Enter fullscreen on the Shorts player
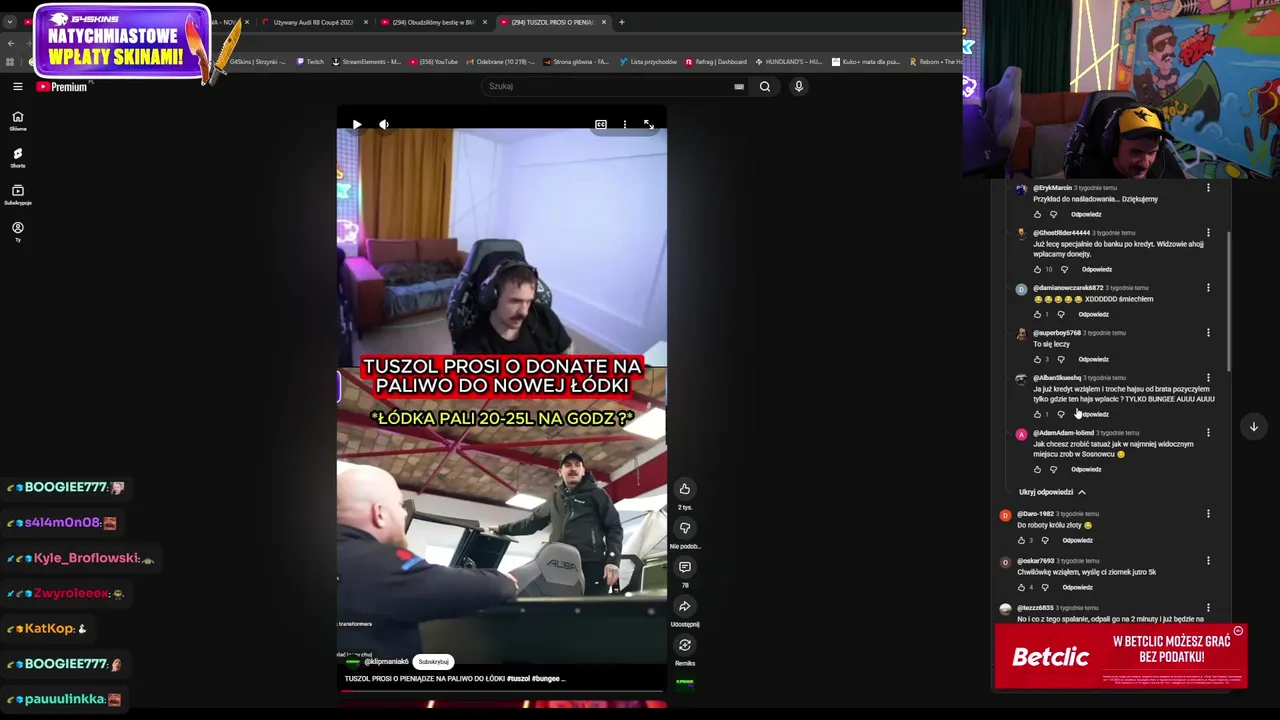 pyautogui.click(x=649, y=125)
